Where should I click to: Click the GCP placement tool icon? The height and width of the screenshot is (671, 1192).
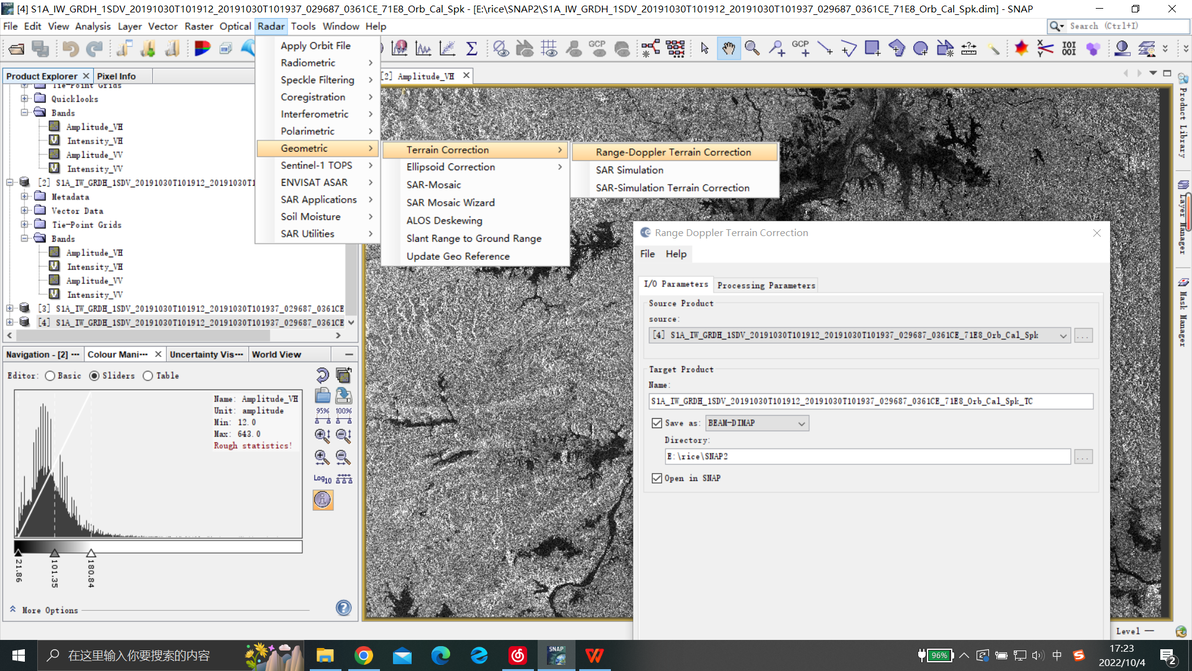(800, 48)
